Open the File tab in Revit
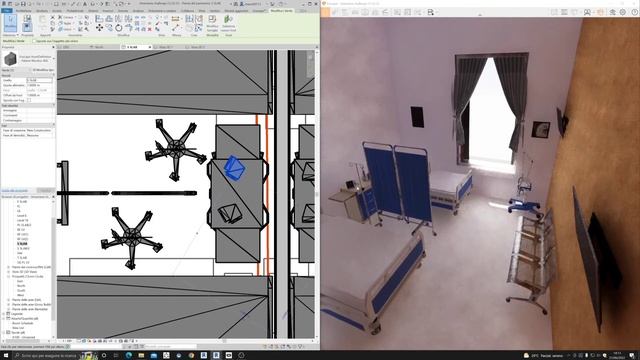The width and height of the screenshot is (640, 360). click(x=7, y=11)
